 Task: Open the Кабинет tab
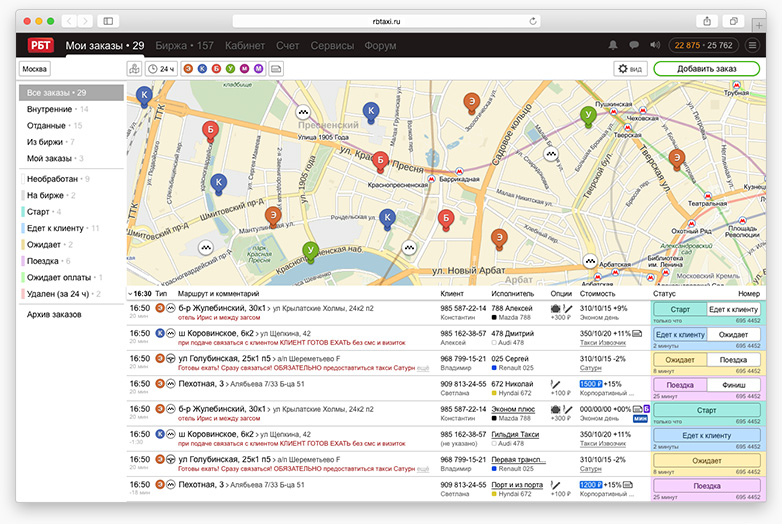(244, 45)
